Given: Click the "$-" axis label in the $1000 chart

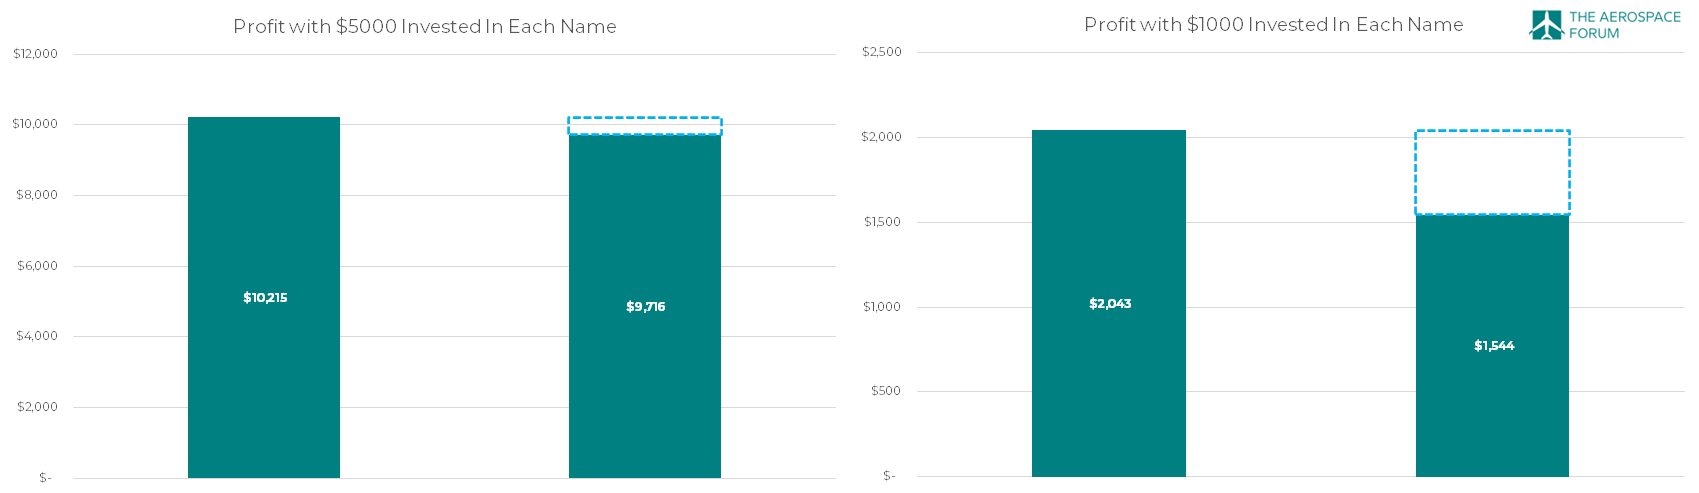Looking at the screenshot, I should tap(889, 476).
